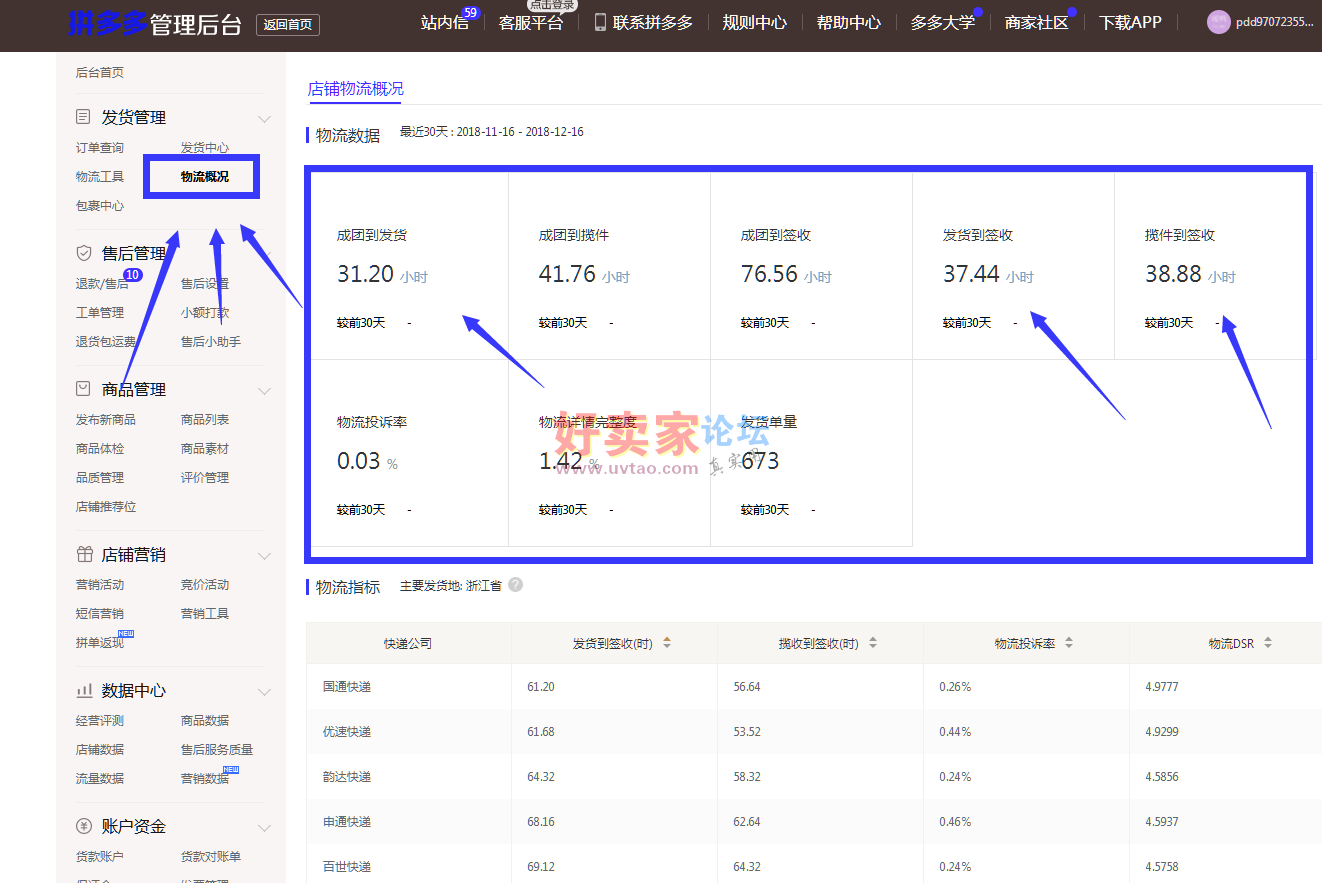Collapse the 数据中心 sidebar section

pos(264,692)
